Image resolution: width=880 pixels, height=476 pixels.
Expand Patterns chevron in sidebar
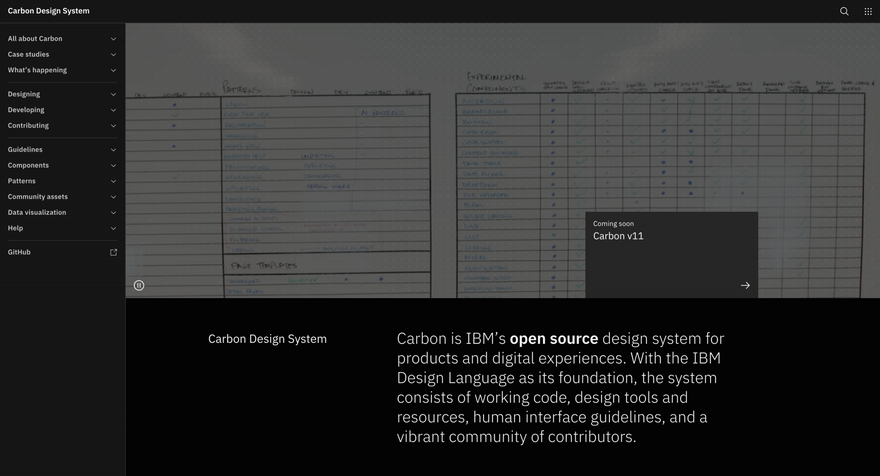113,181
